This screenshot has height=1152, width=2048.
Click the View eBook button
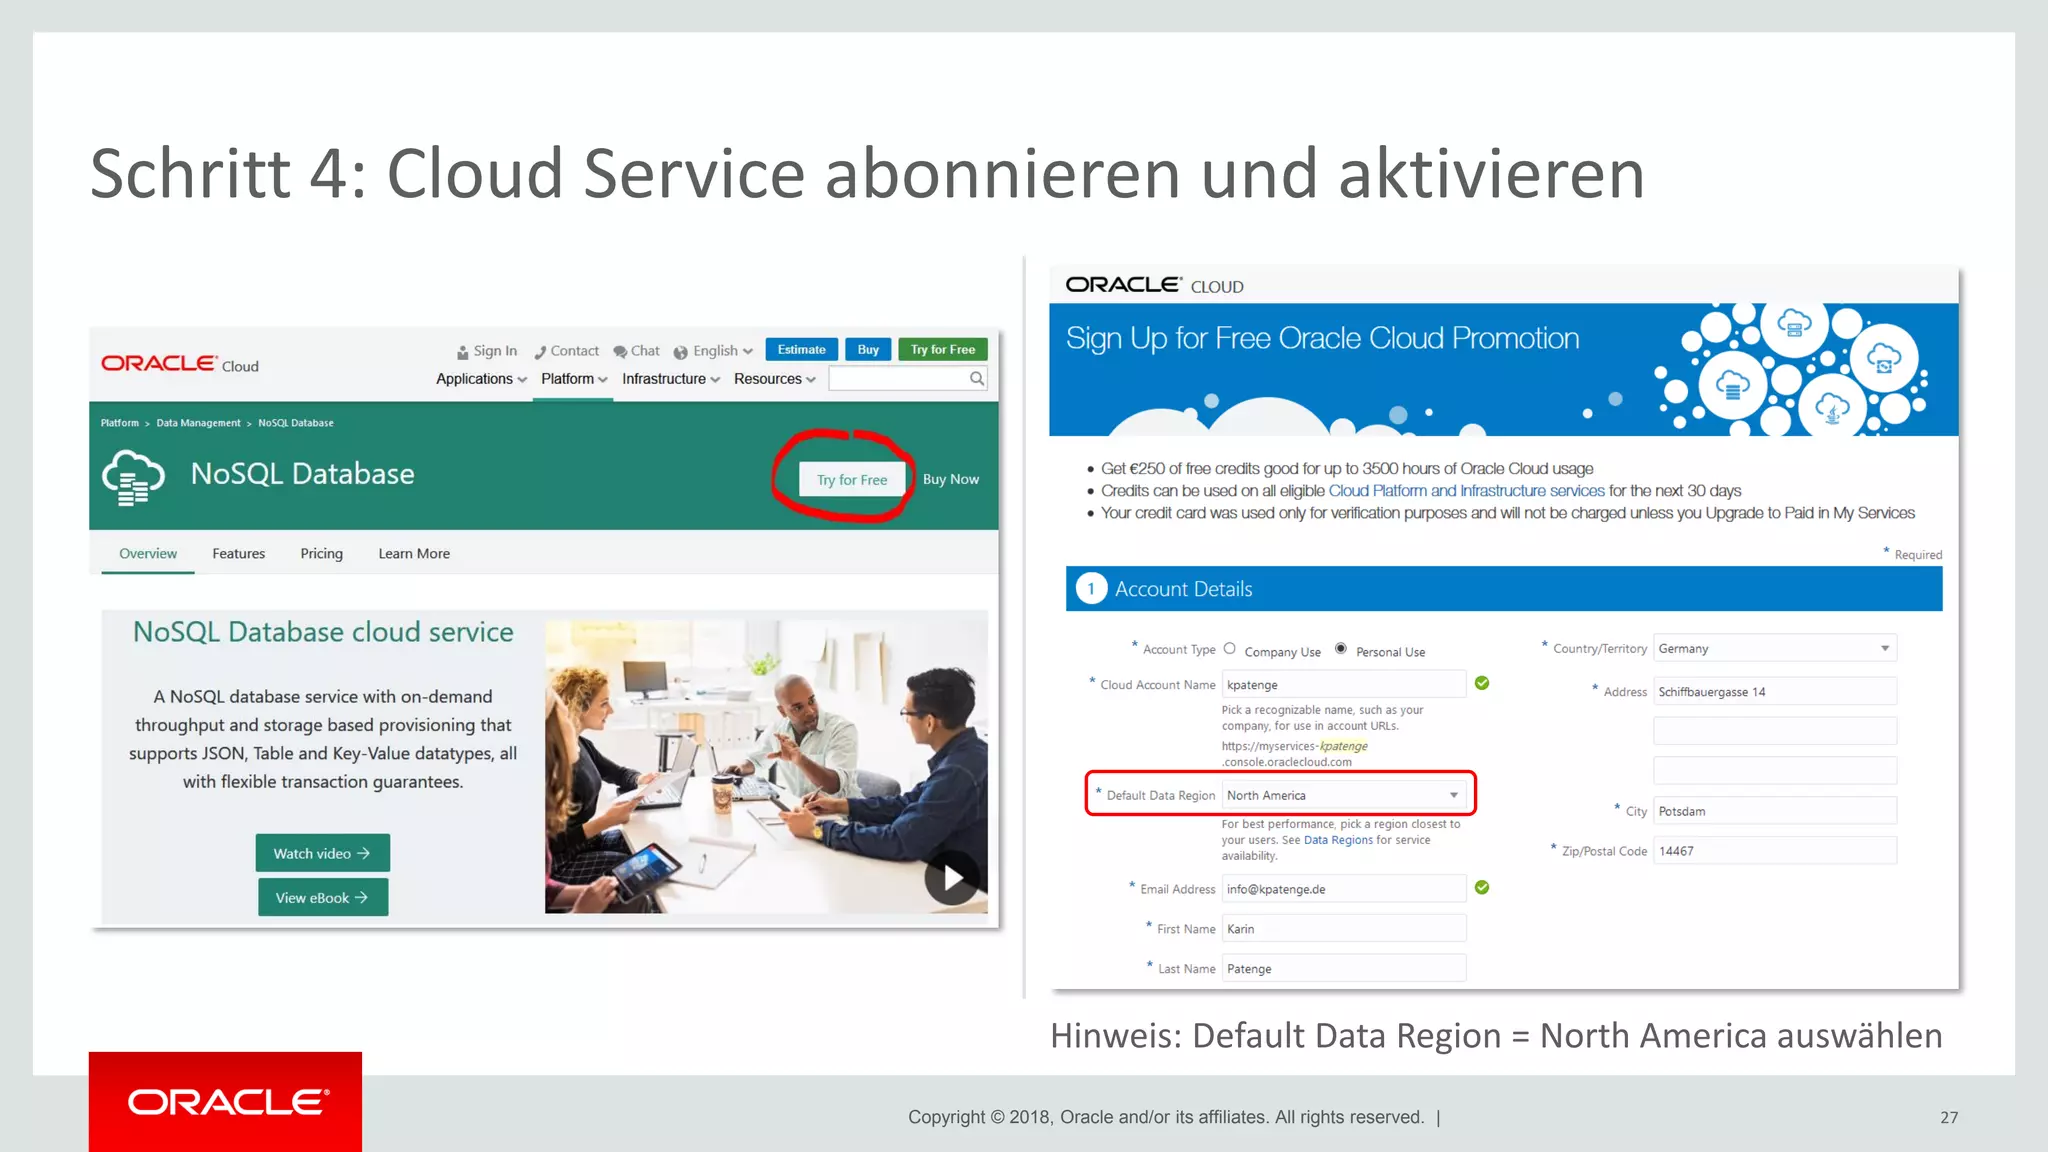(322, 897)
